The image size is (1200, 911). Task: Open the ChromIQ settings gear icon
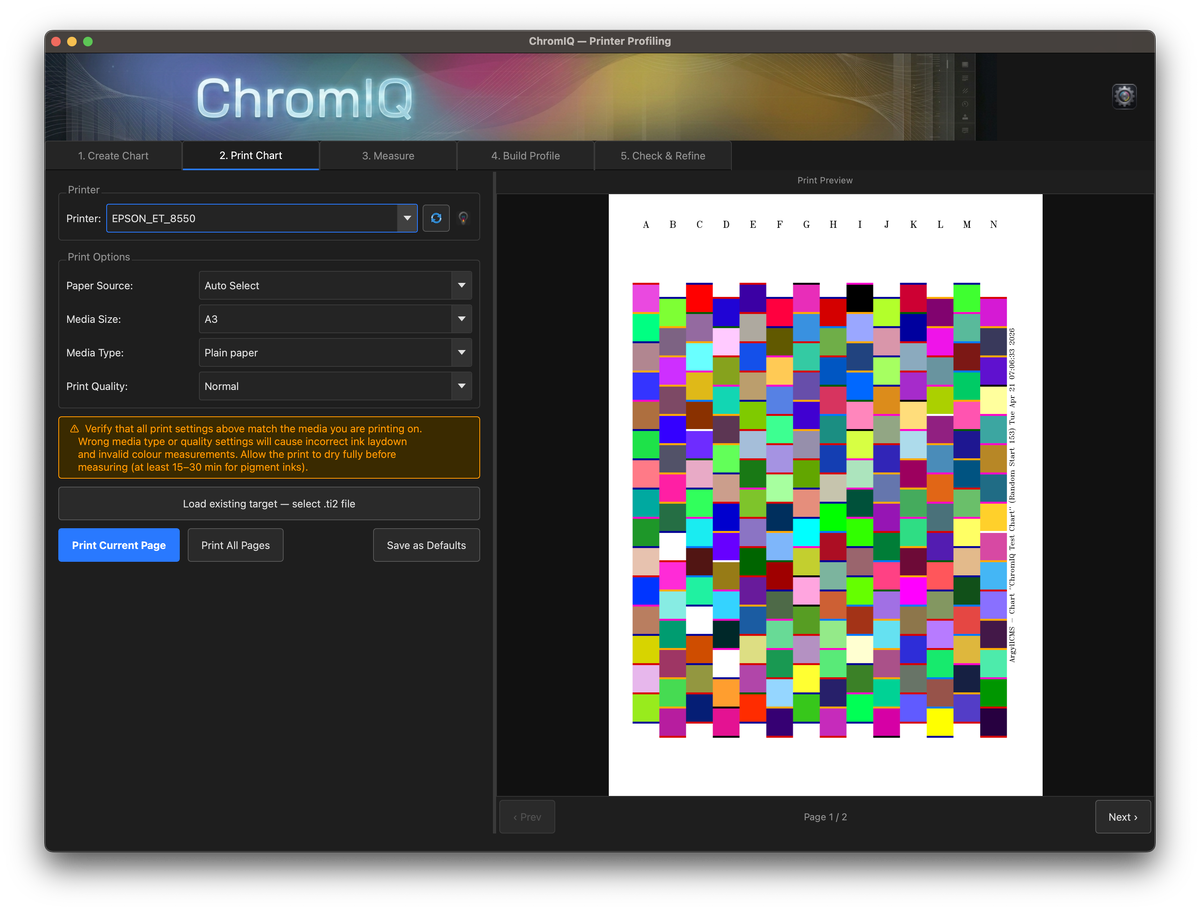tap(1124, 97)
